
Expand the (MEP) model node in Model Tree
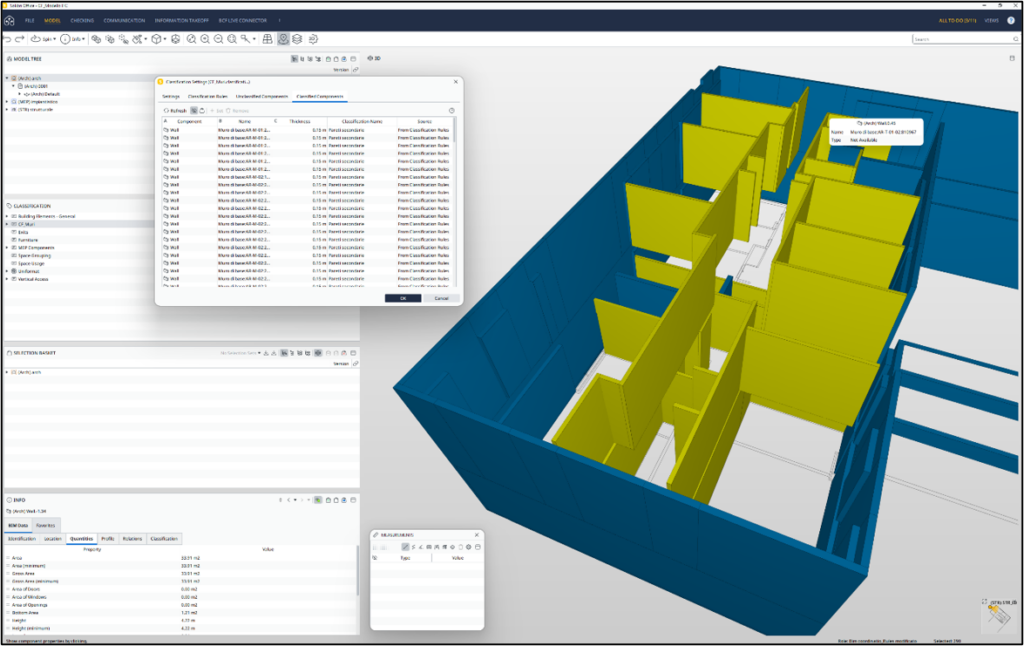[7, 102]
